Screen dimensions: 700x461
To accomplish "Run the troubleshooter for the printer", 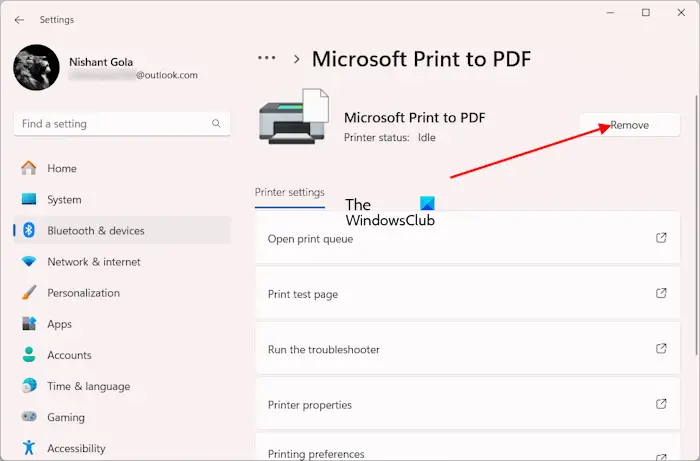I will tap(467, 349).
